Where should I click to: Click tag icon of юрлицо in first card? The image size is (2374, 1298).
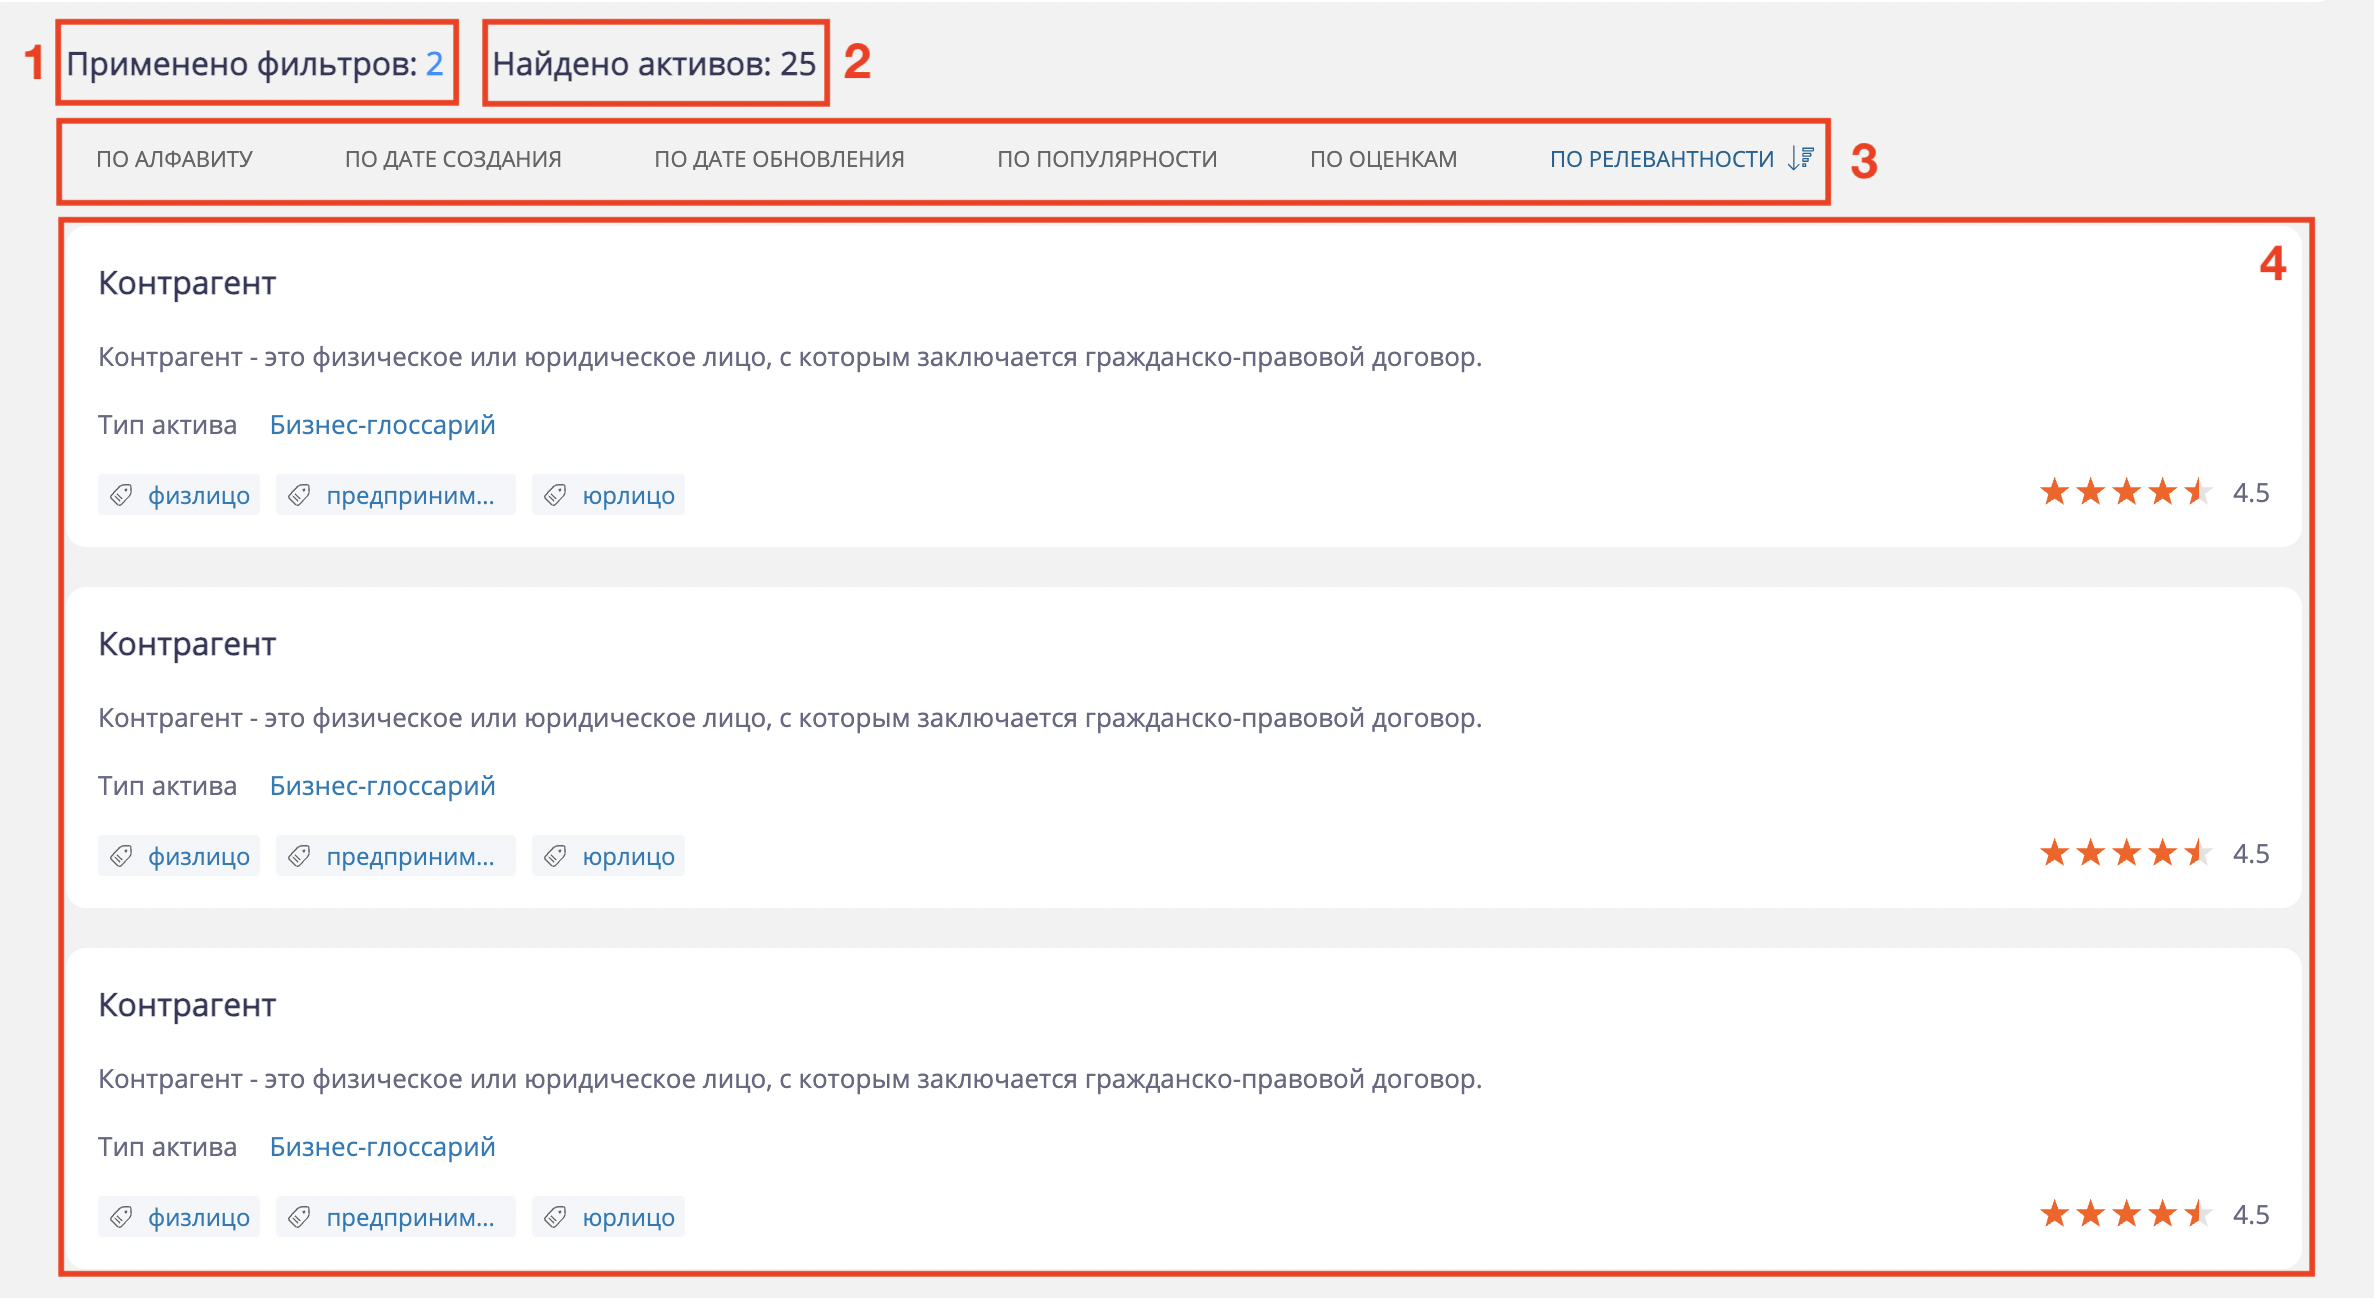coord(556,495)
